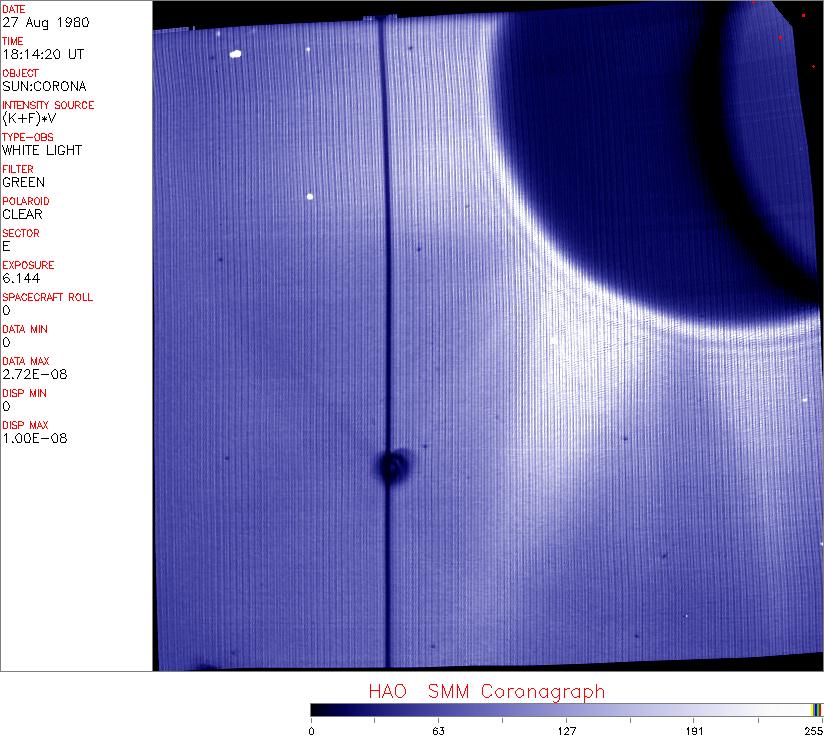Click the SPACECRAFT ROLL label

[48, 297]
